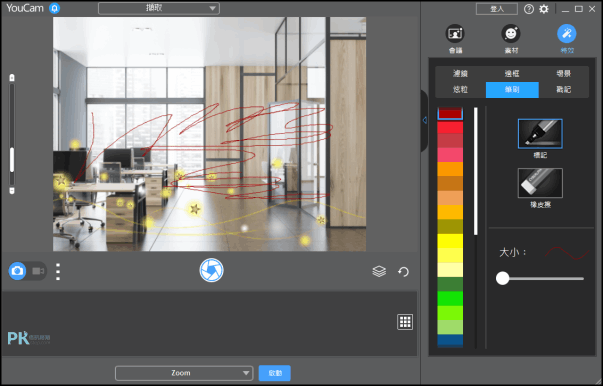Open the layers stack icon
603x386 pixels.
click(x=379, y=271)
